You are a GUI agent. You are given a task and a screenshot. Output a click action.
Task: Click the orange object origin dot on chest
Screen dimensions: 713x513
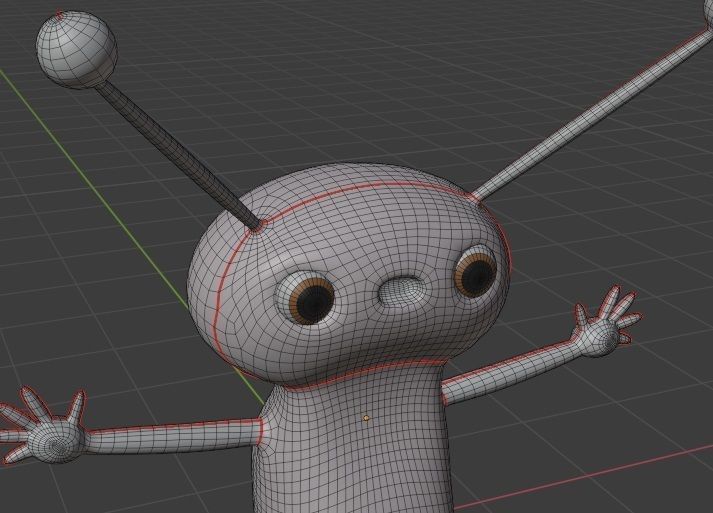[366, 417]
